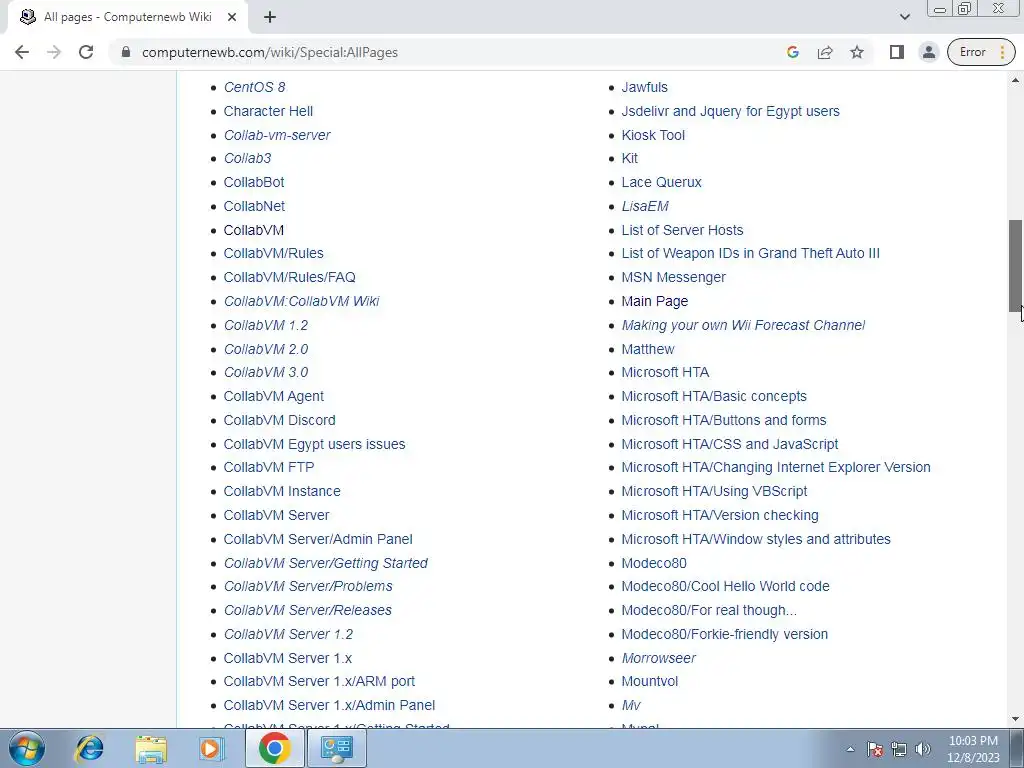Click the Chrome taskbar icon
The width and height of the screenshot is (1024, 768).
point(274,748)
